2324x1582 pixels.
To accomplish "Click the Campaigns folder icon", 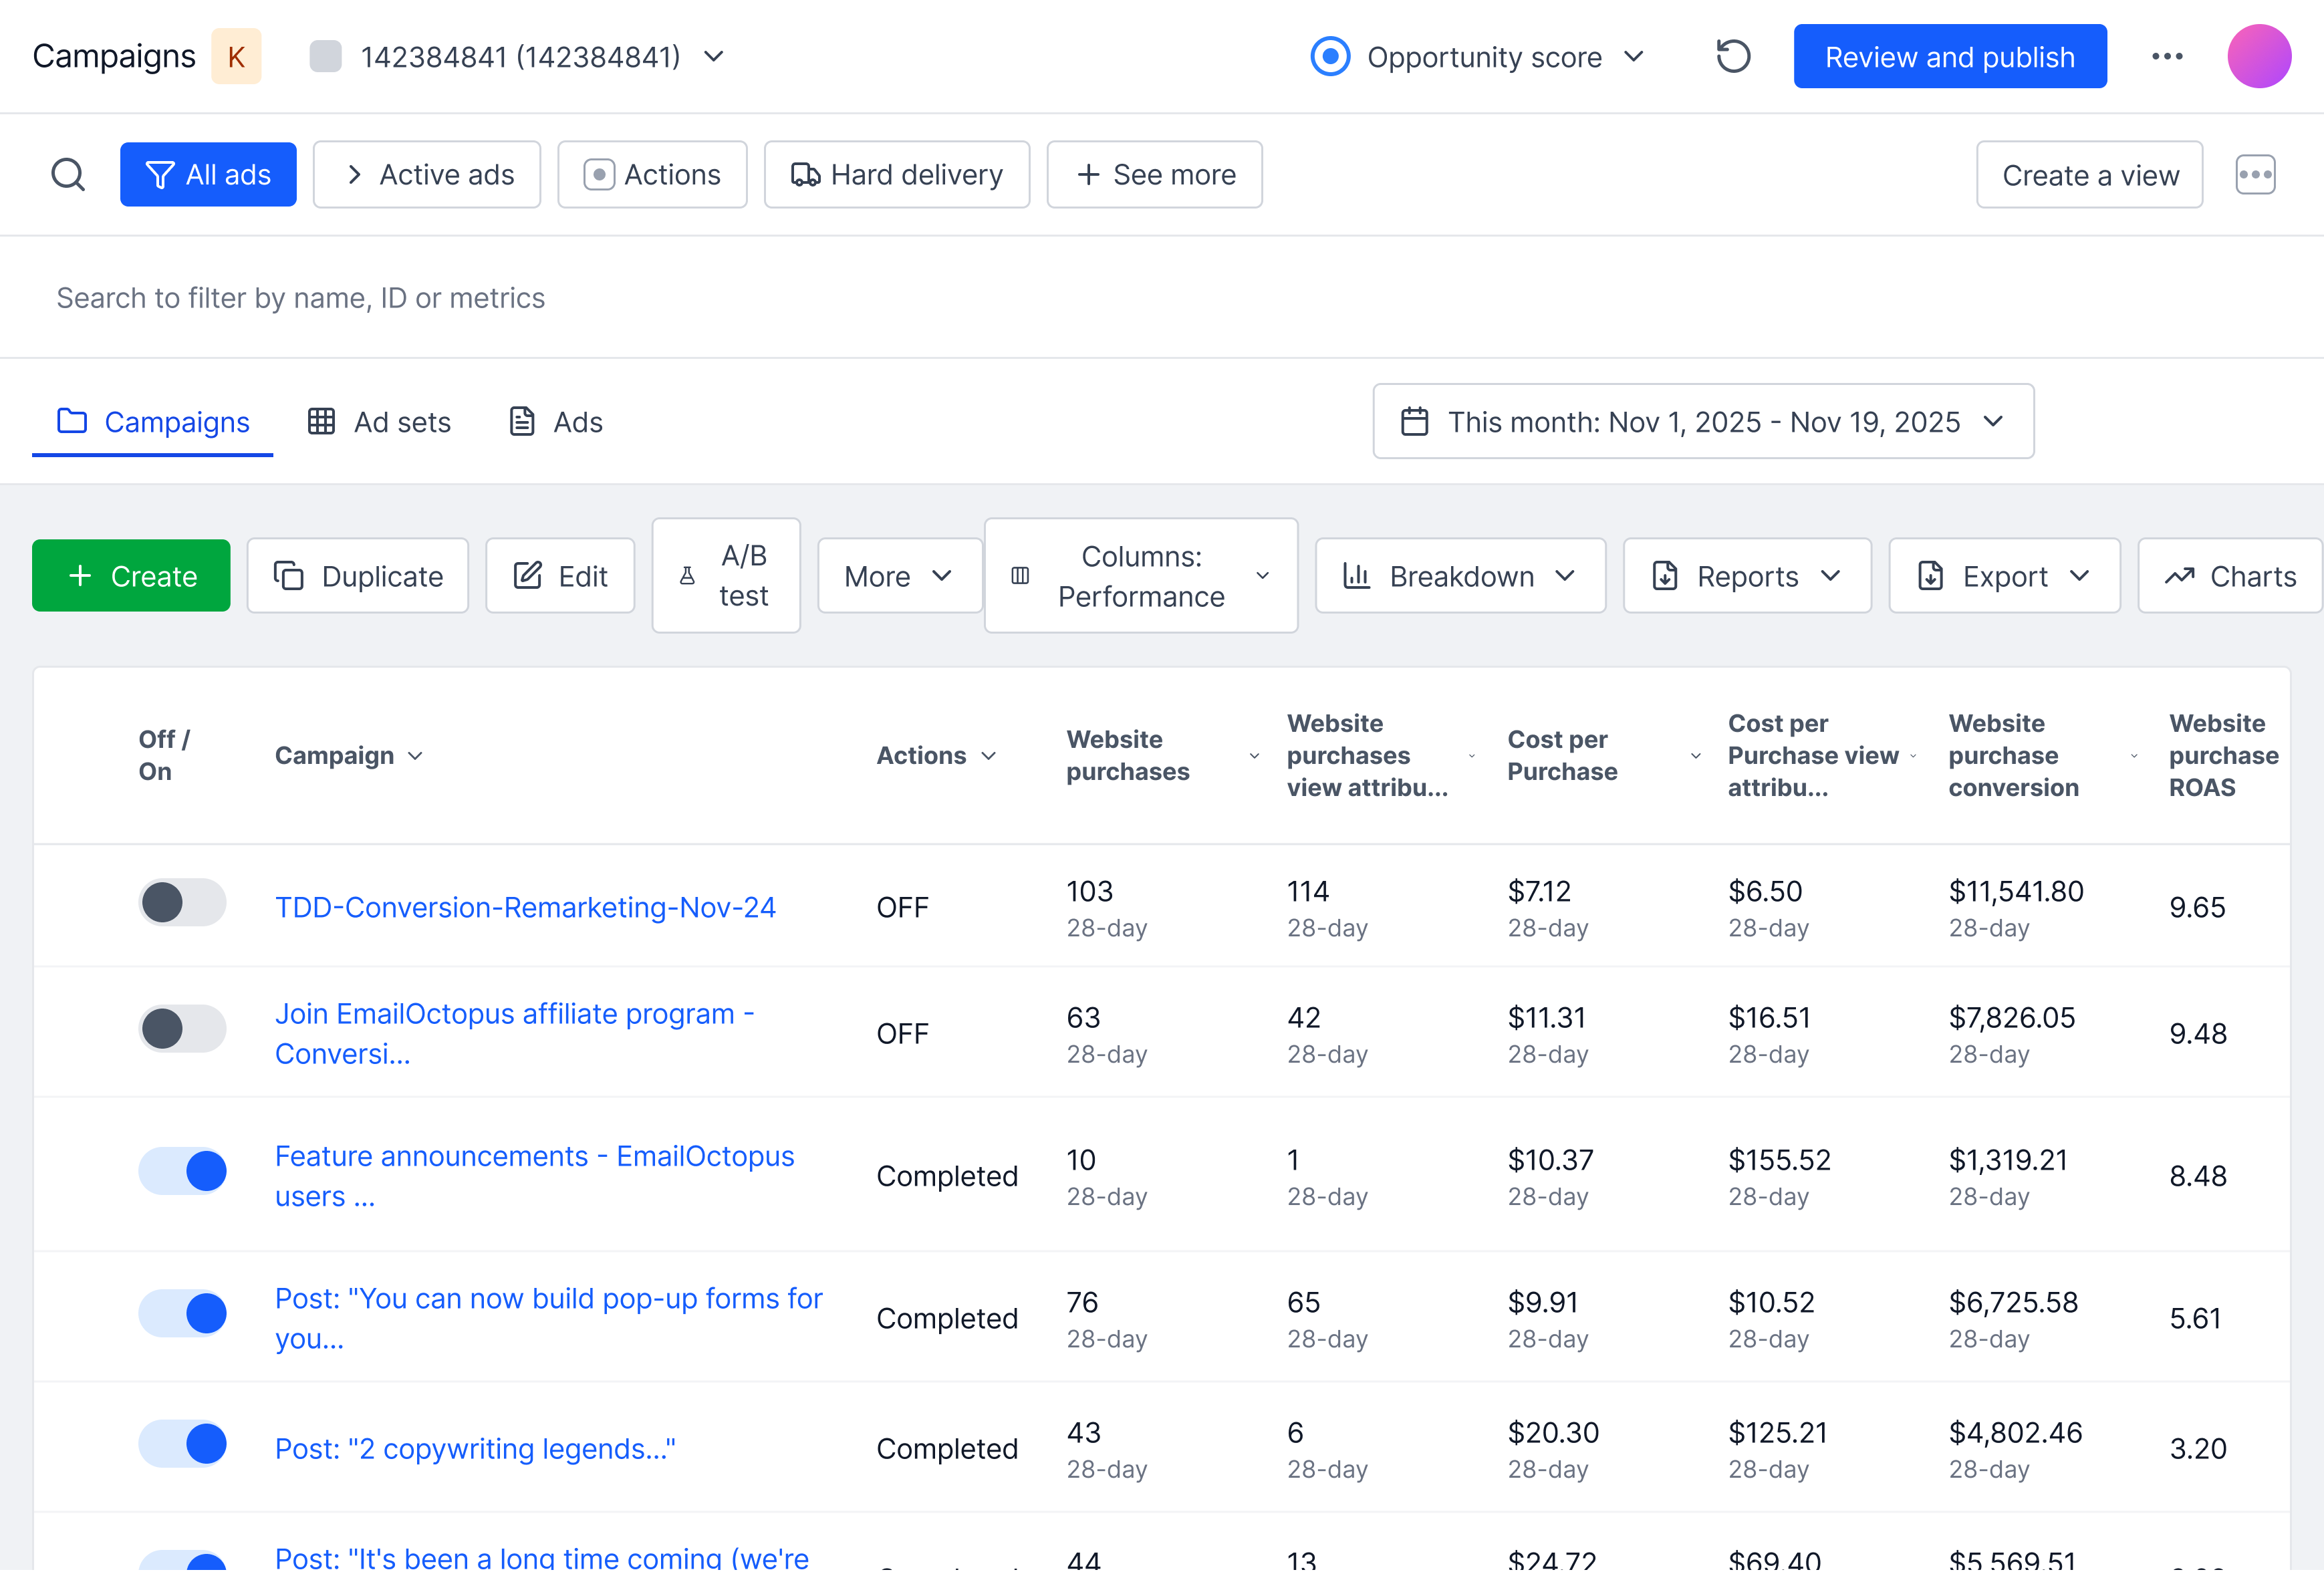I will [72, 420].
